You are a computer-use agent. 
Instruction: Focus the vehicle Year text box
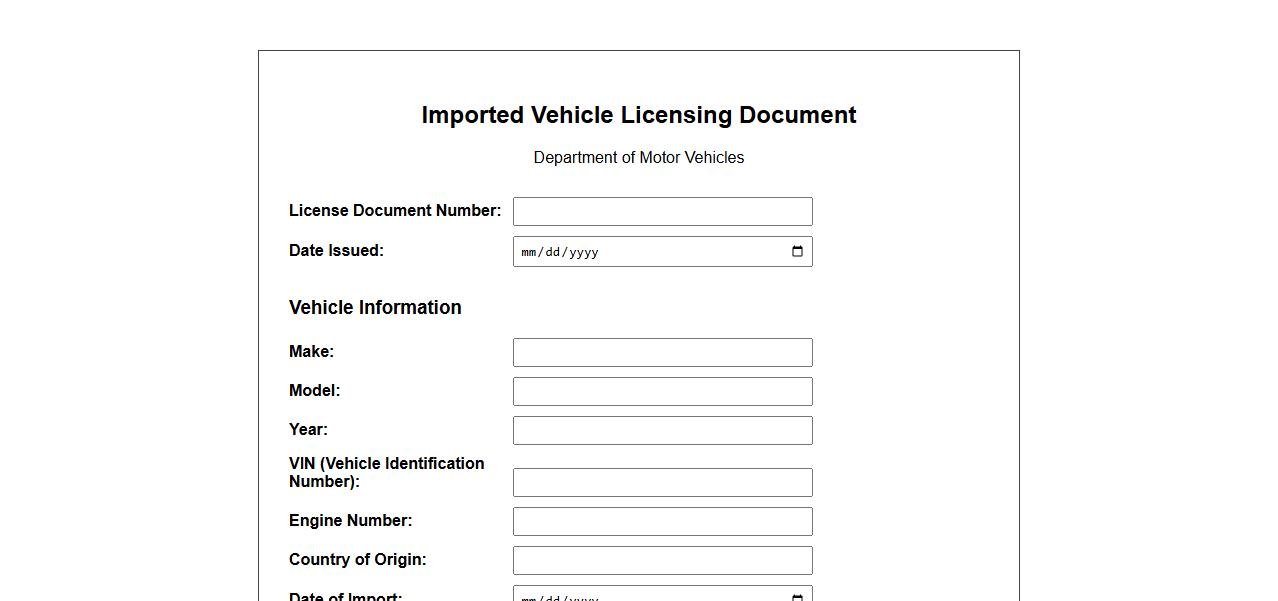point(662,431)
